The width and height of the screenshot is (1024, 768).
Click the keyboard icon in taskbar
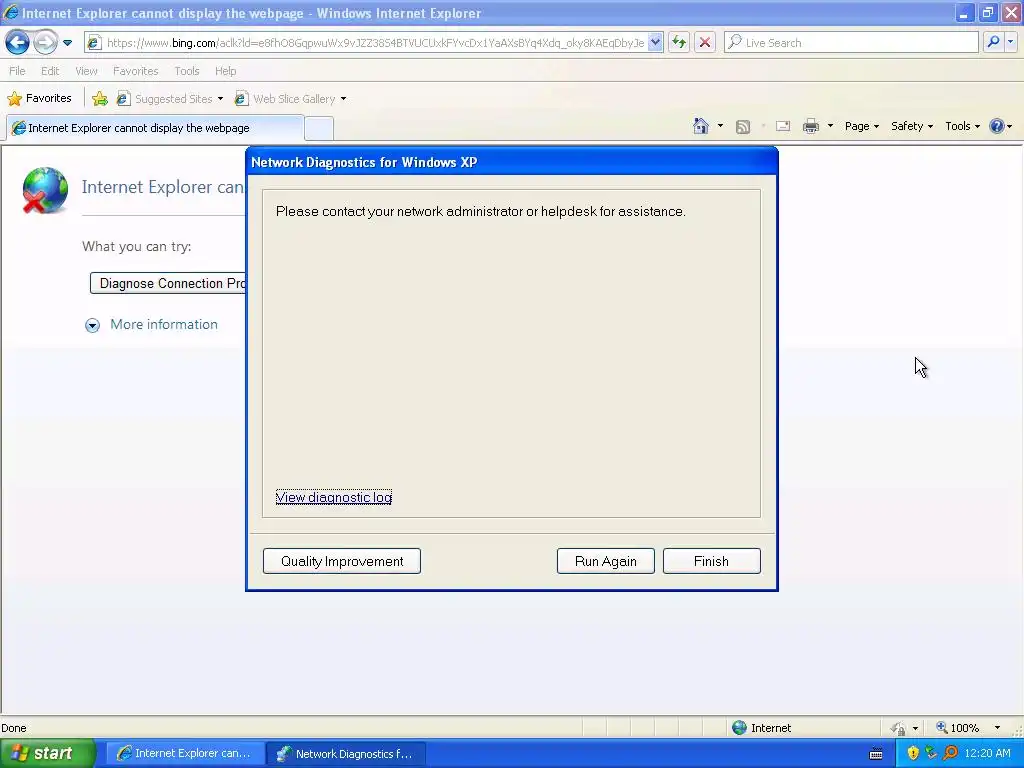tap(876, 754)
